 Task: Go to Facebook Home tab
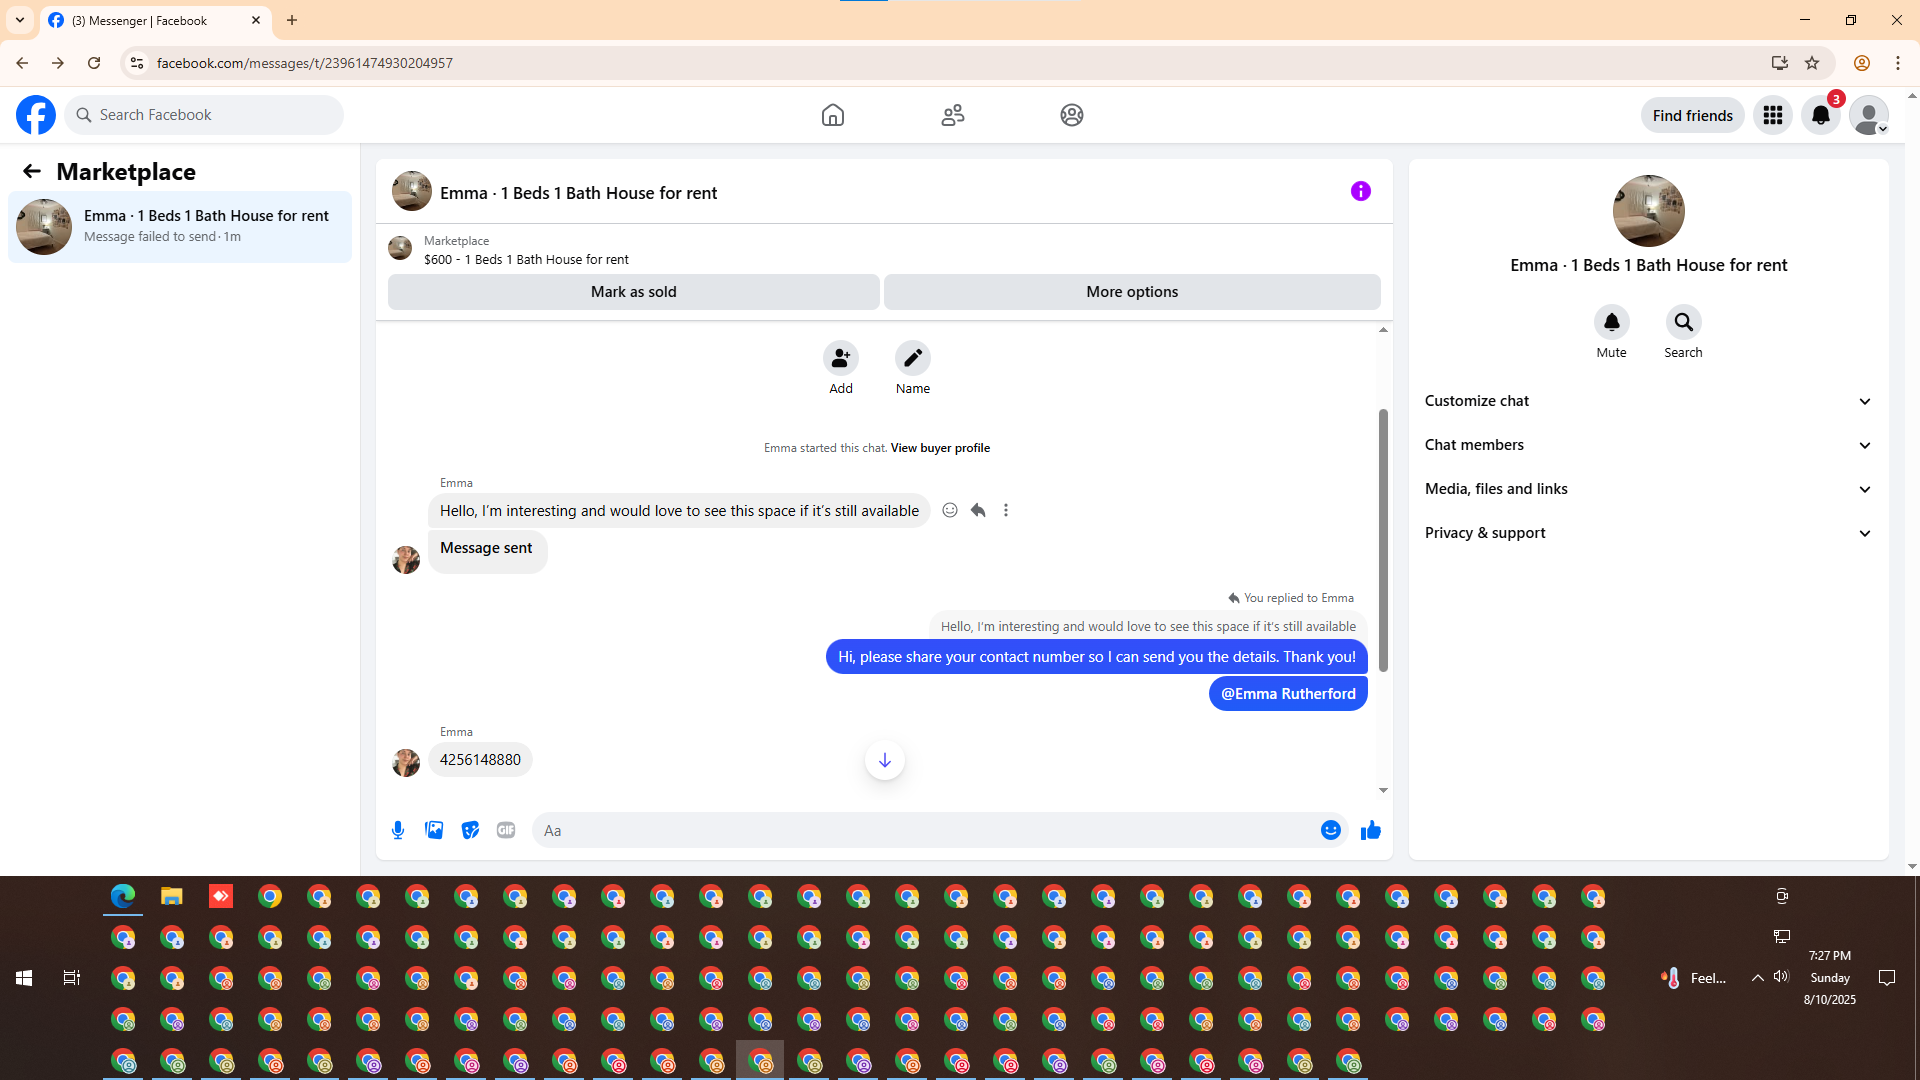[x=832, y=115]
